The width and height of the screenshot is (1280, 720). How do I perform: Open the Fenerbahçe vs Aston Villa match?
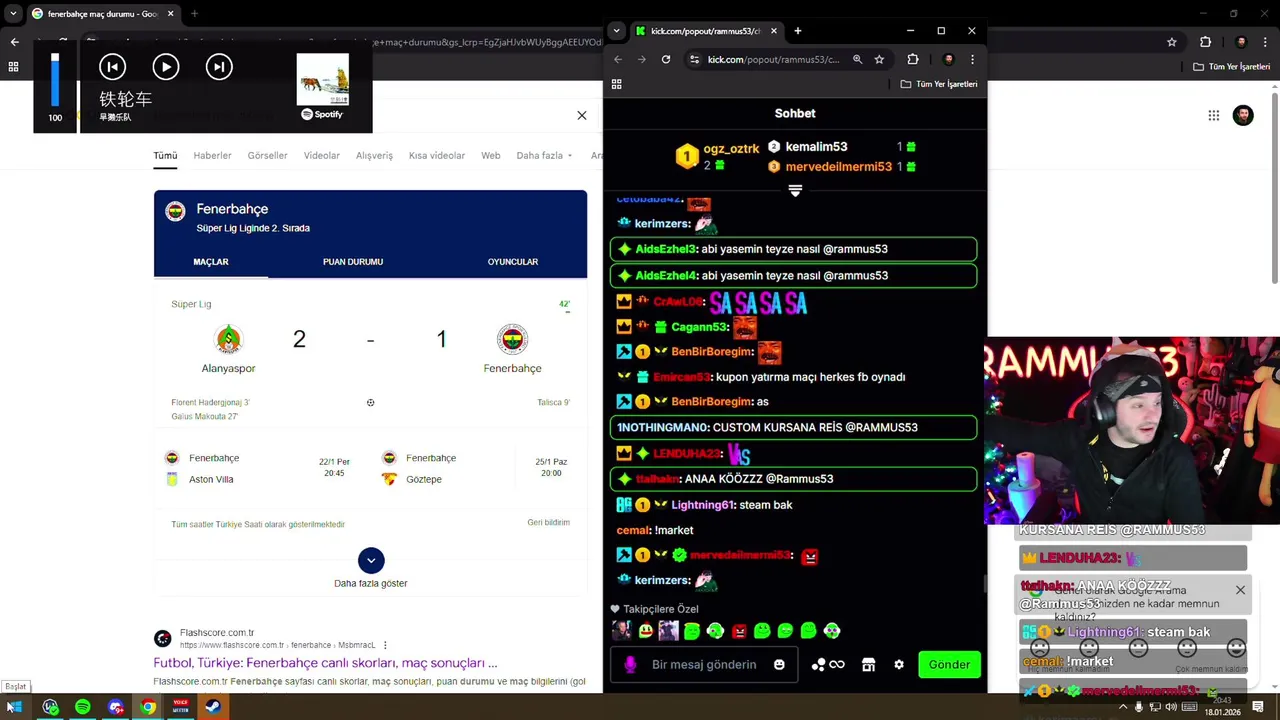pos(262,468)
